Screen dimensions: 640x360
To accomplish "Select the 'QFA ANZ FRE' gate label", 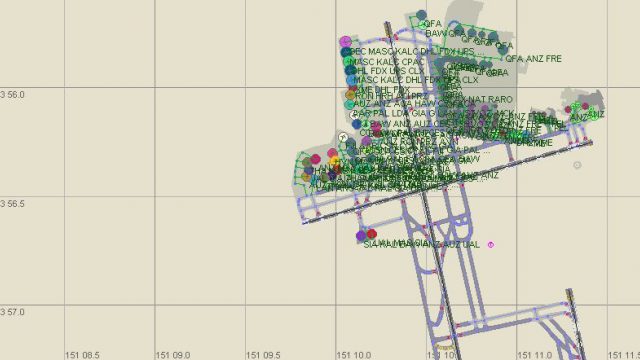I will point(533,59).
